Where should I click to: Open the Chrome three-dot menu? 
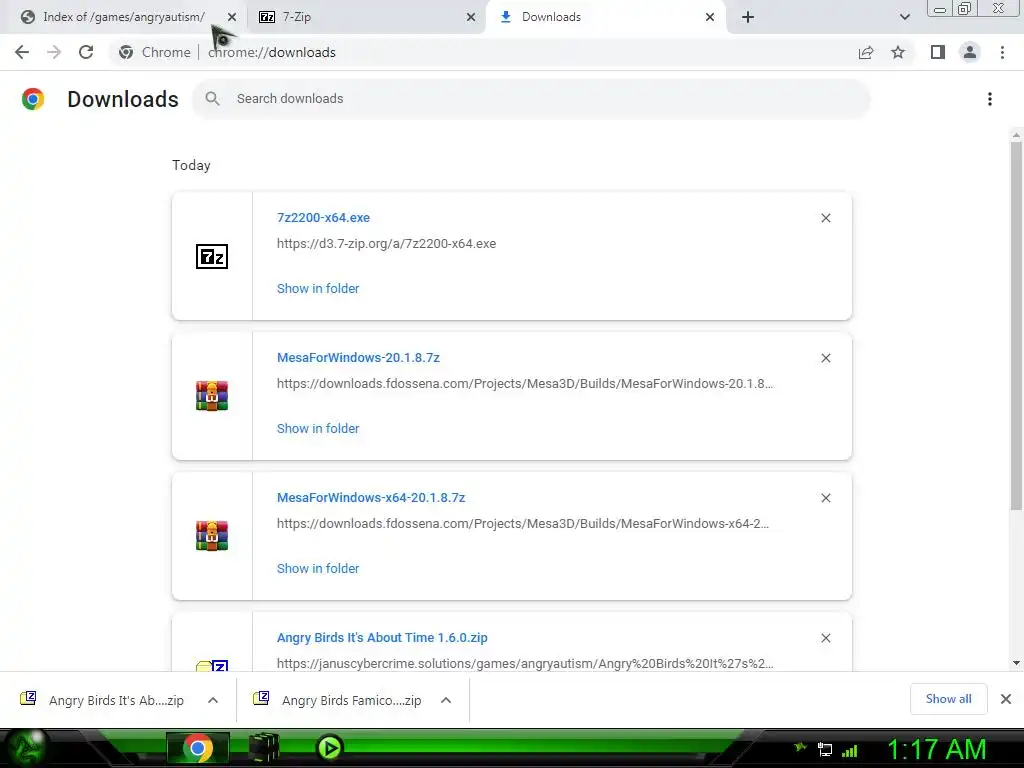click(x=1002, y=52)
